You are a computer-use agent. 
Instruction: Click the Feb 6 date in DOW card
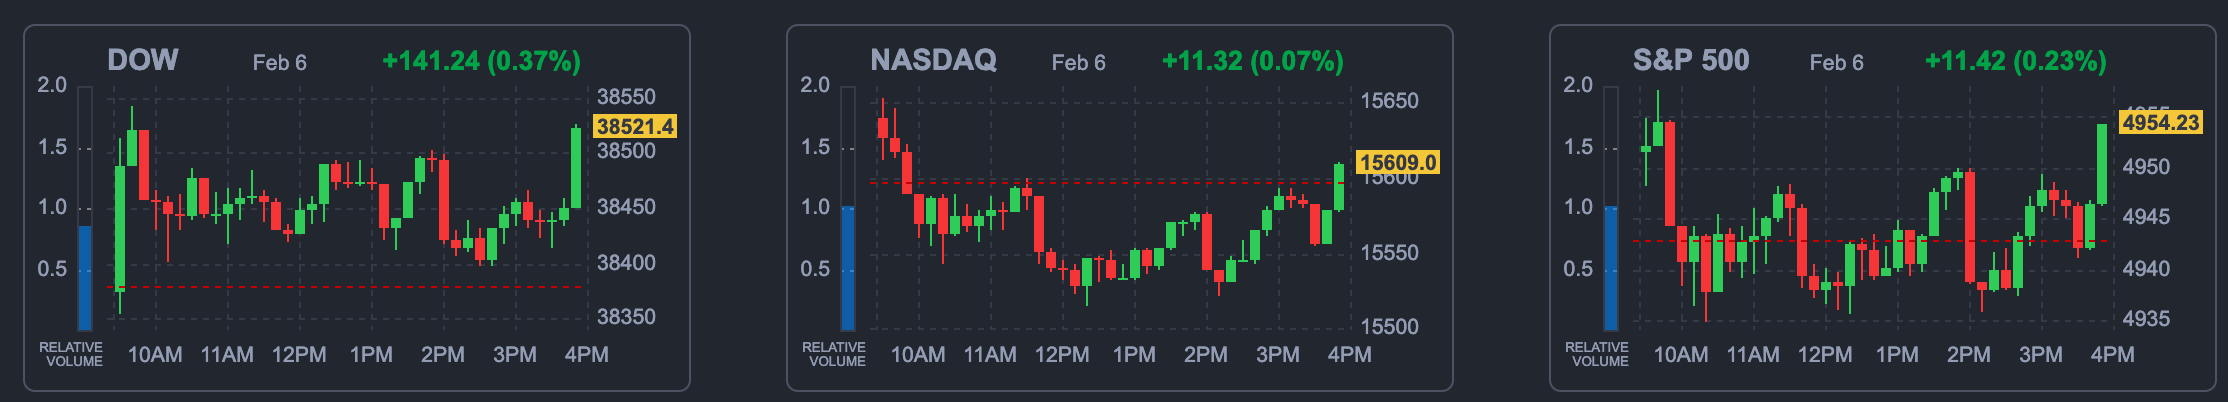tap(279, 62)
